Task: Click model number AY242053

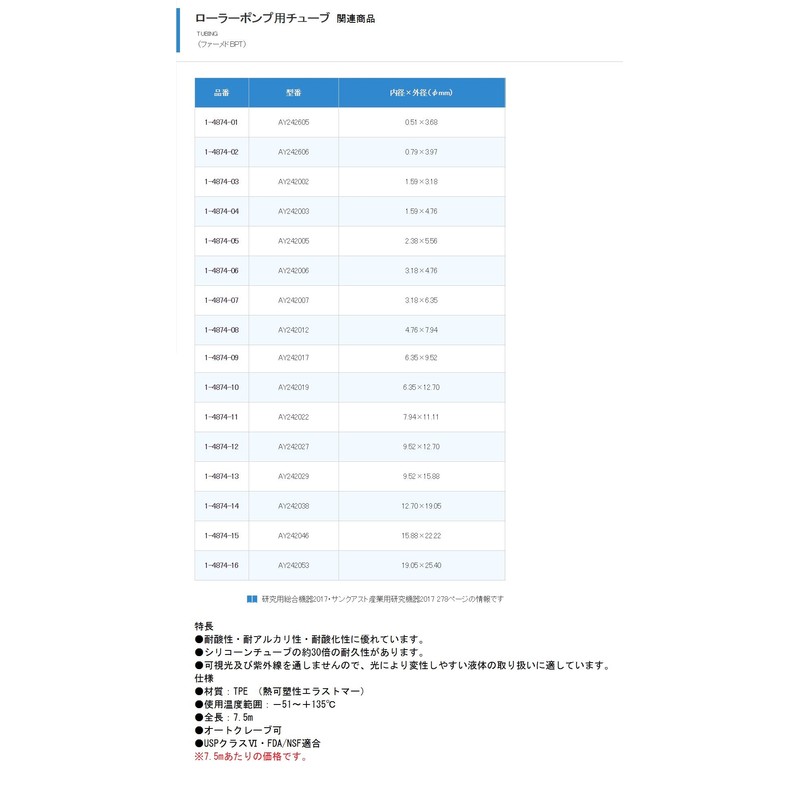Action: pos(293,565)
